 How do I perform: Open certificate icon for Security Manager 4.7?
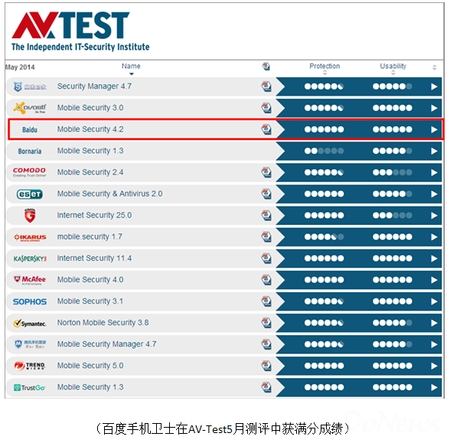(x=266, y=87)
